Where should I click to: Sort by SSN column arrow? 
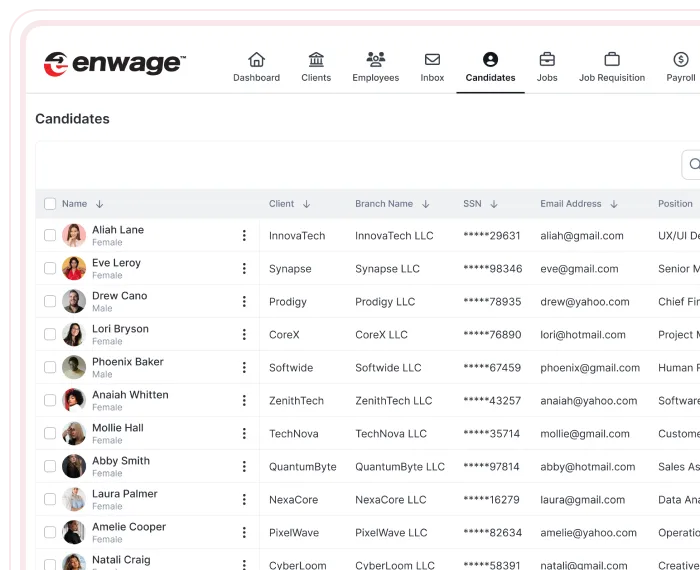(494, 204)
